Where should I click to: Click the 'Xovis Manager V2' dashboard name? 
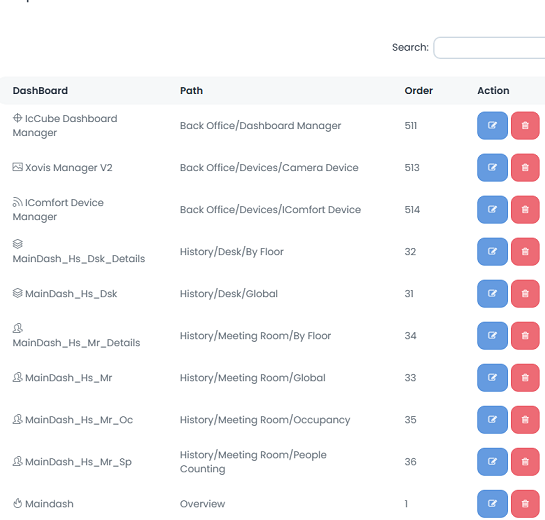click(x=69, y=168)
